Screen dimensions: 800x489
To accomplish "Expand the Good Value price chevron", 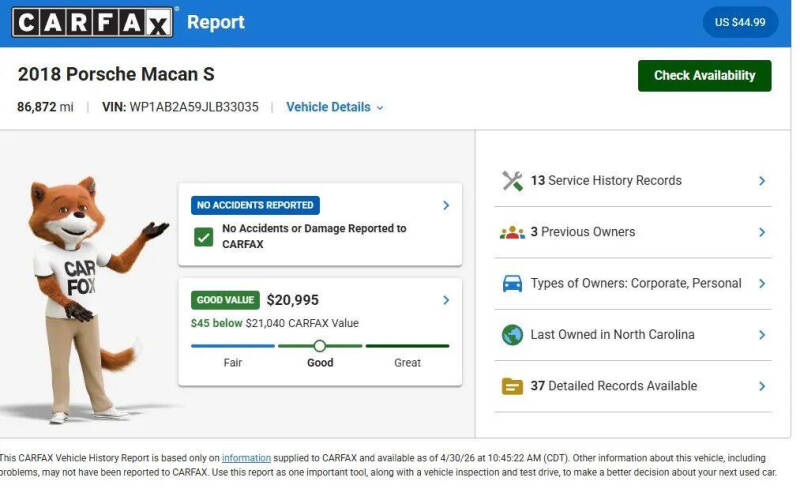I will tap(446, 300).
